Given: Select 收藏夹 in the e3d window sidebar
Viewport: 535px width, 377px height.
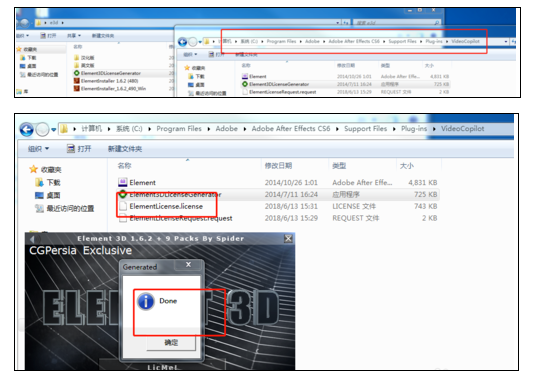Looking at the screenshot, I should tap(28, 49).
